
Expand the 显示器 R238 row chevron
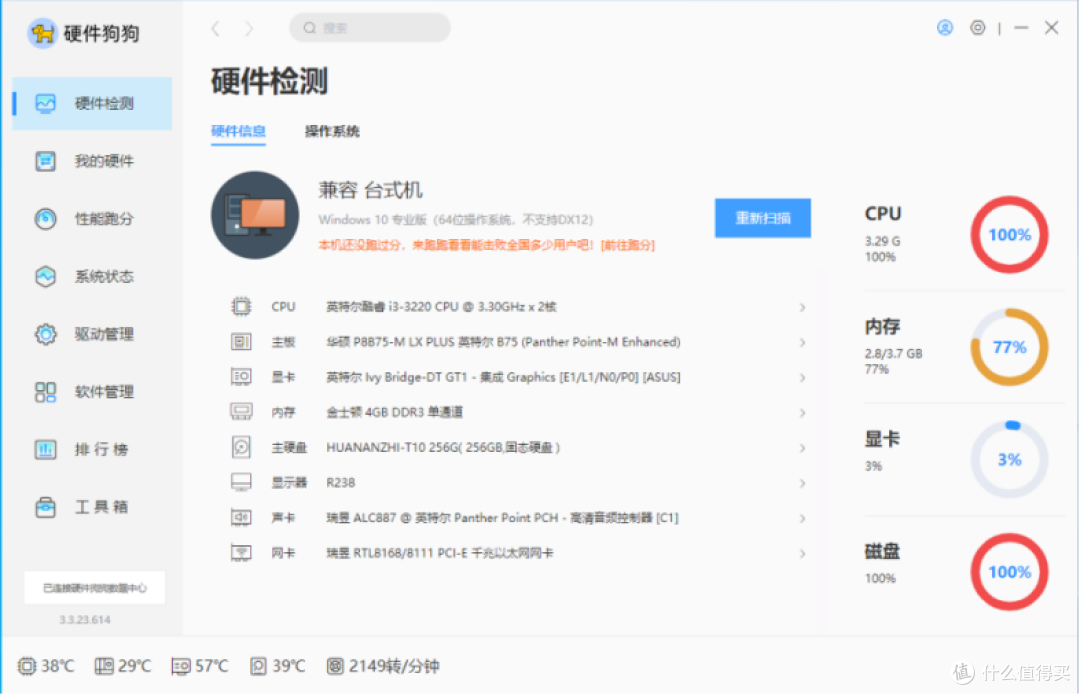pos(802,483)
